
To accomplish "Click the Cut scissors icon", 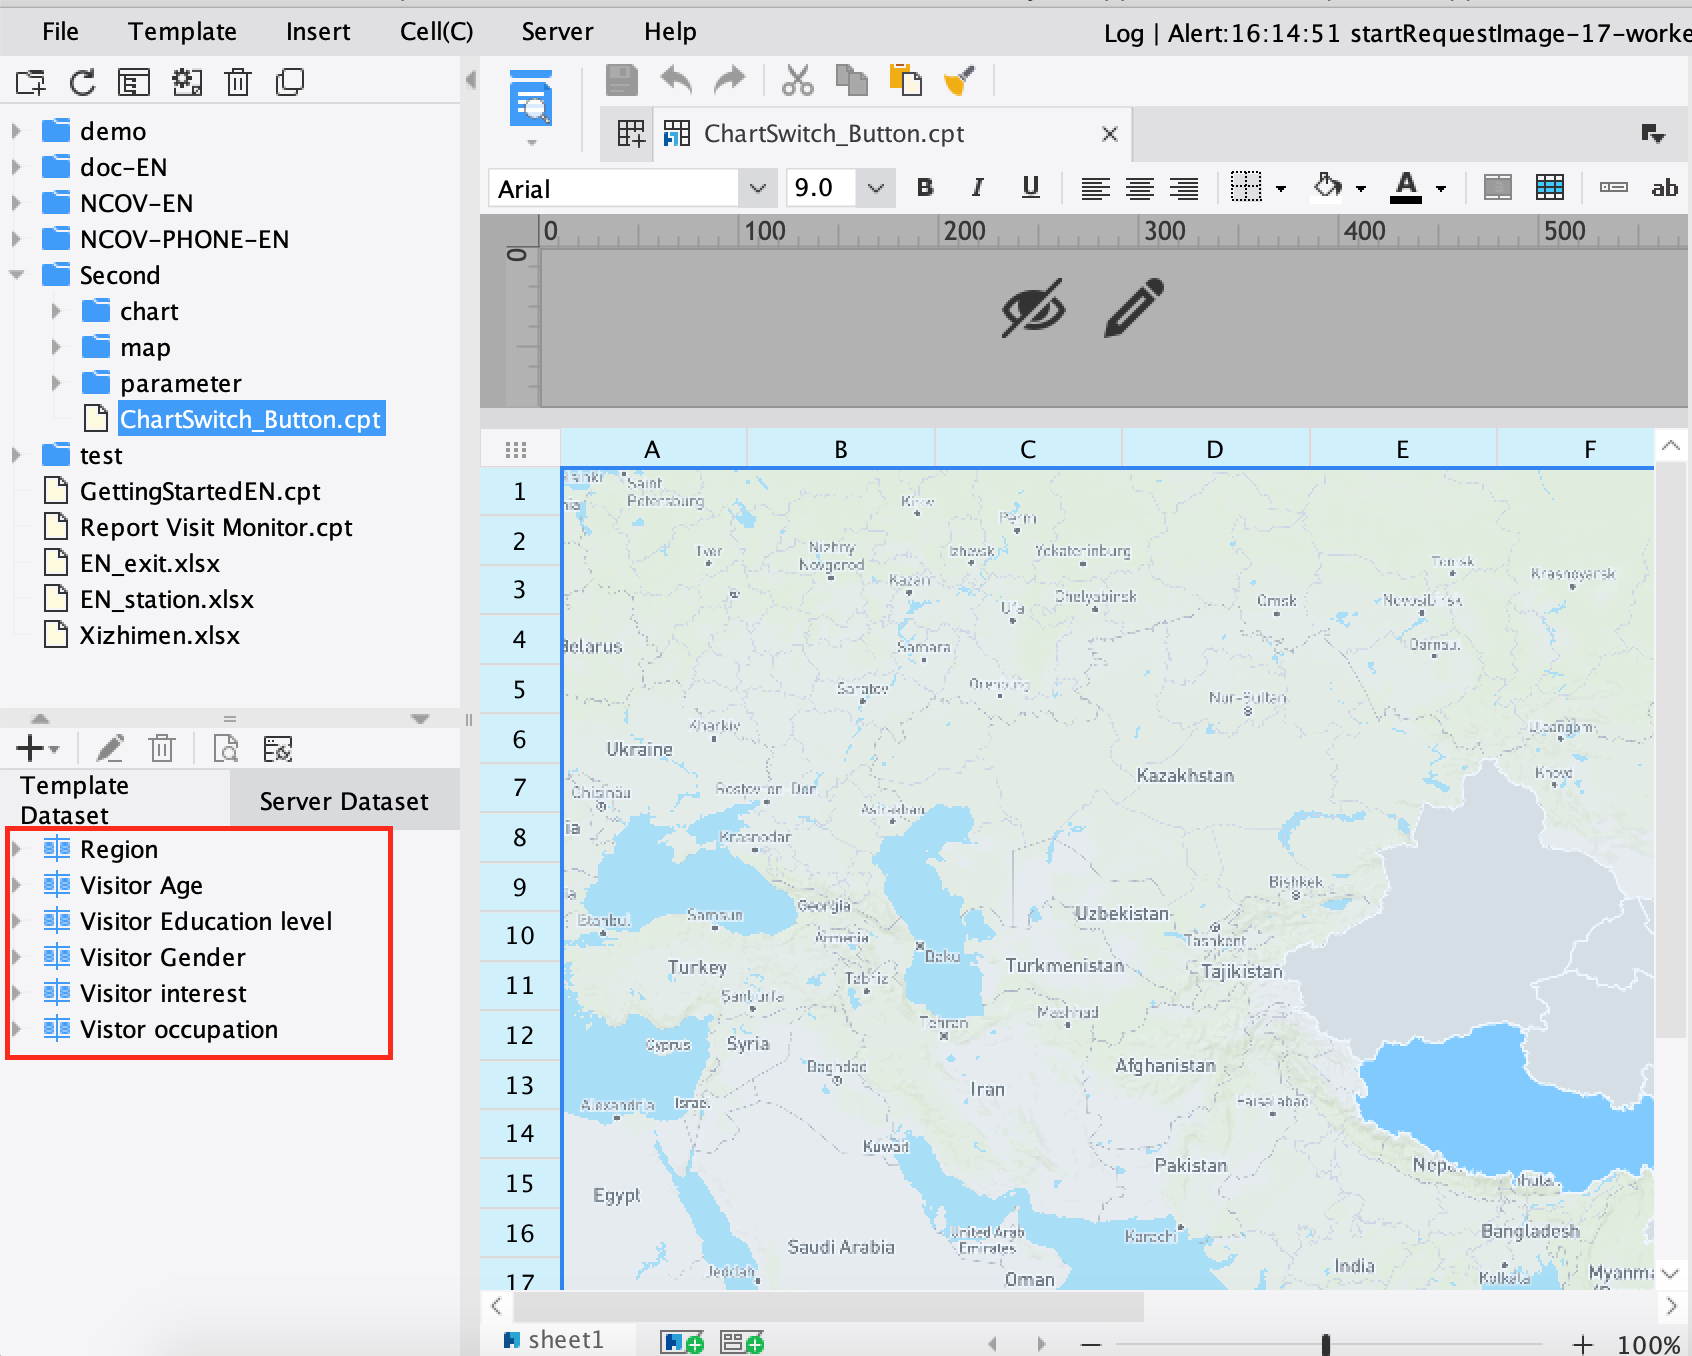I will (797, 80).
